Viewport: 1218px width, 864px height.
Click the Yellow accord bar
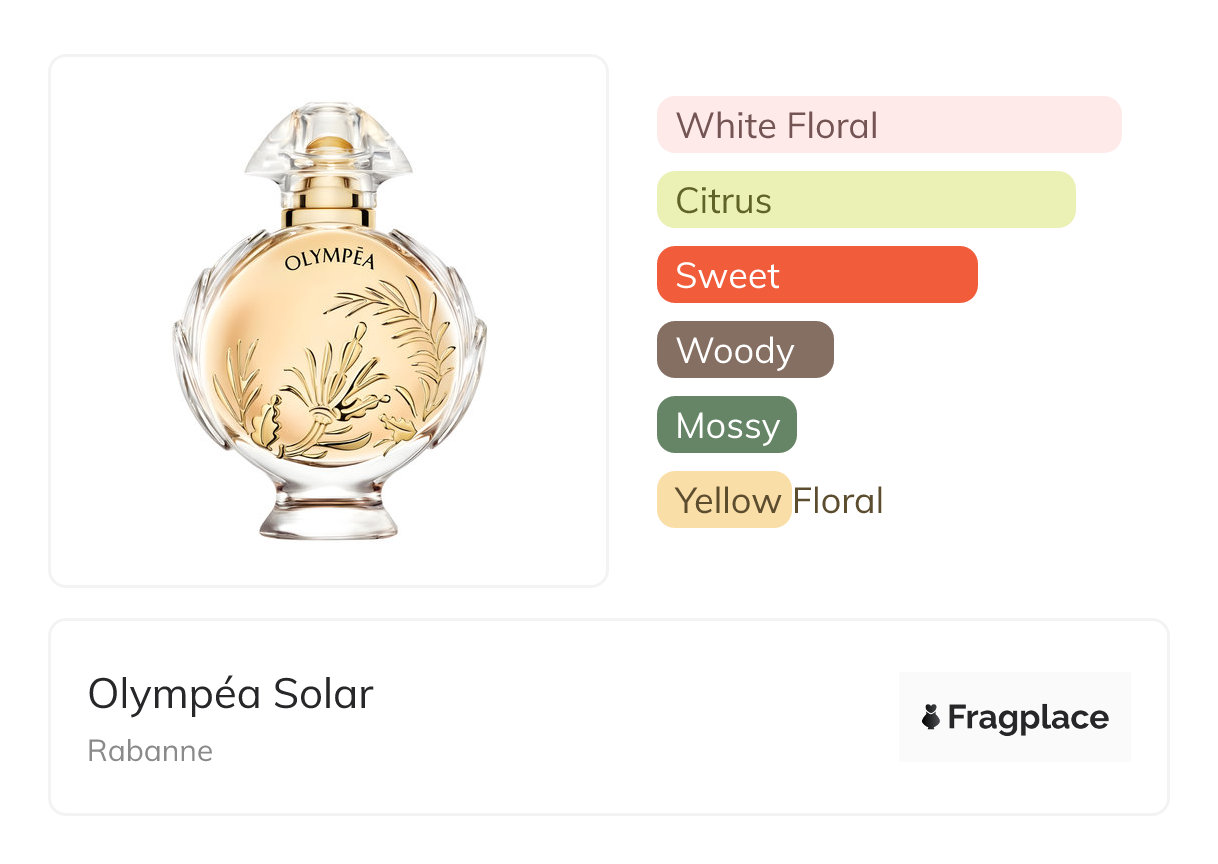(723, 500)
